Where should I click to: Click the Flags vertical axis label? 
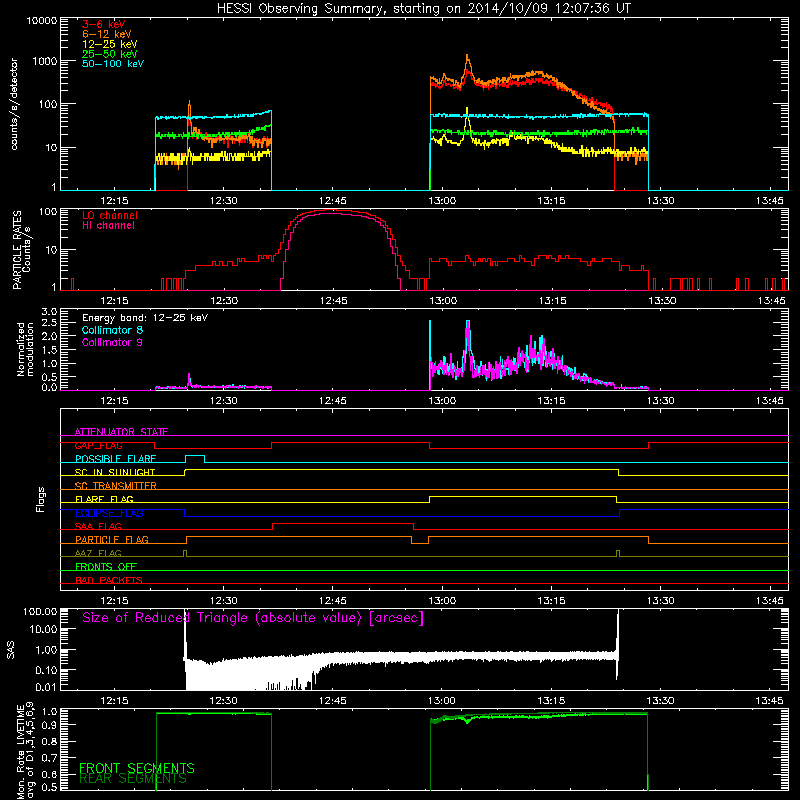click(x=41, y=499)
